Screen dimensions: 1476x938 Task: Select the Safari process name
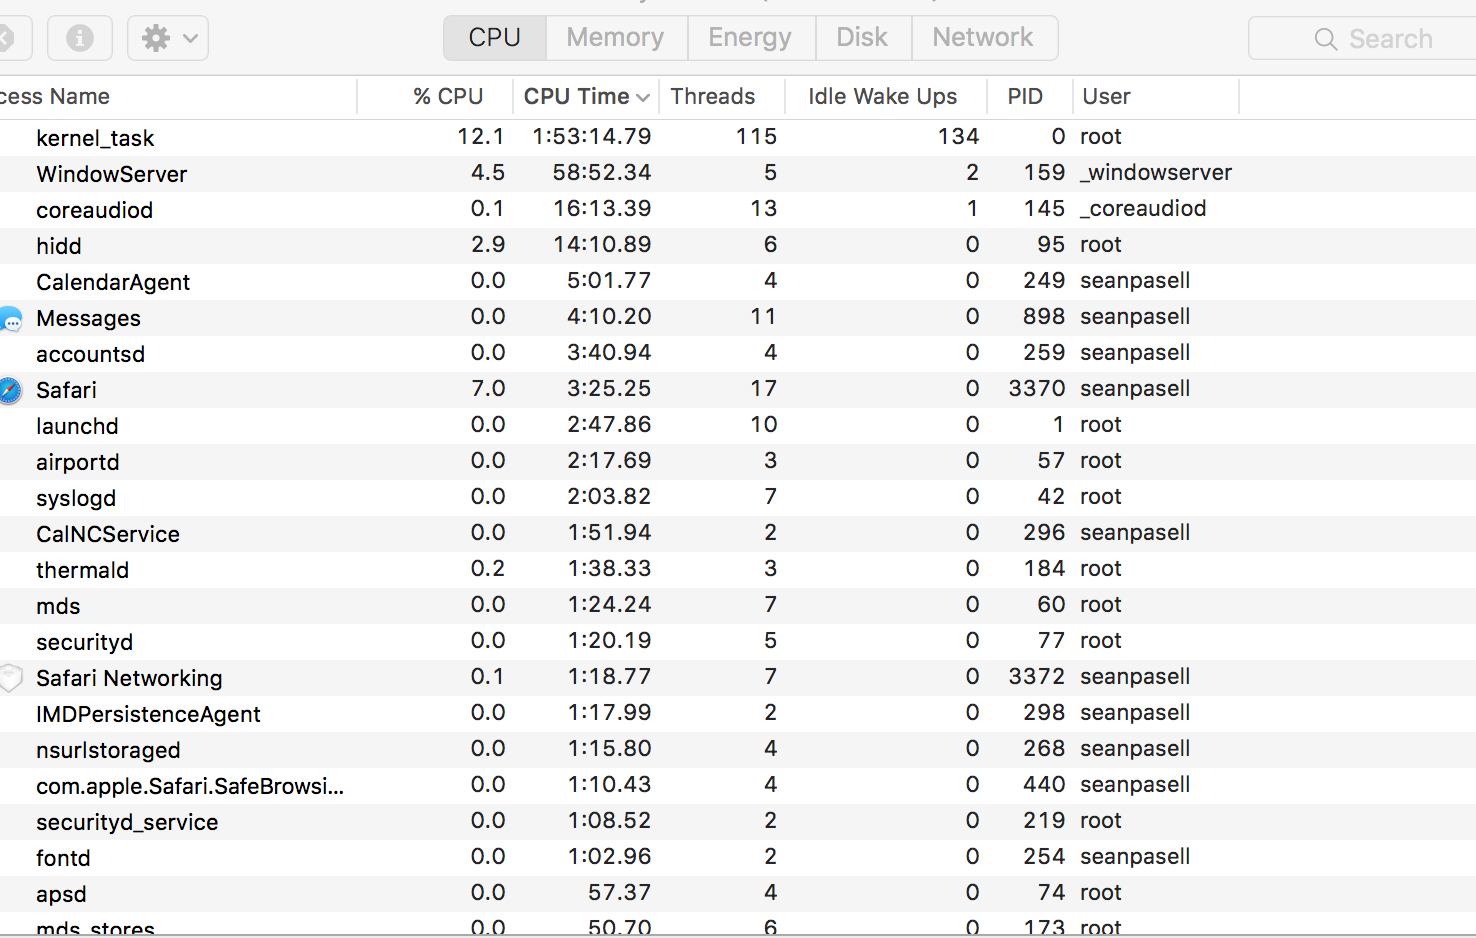tap(66, 390)
